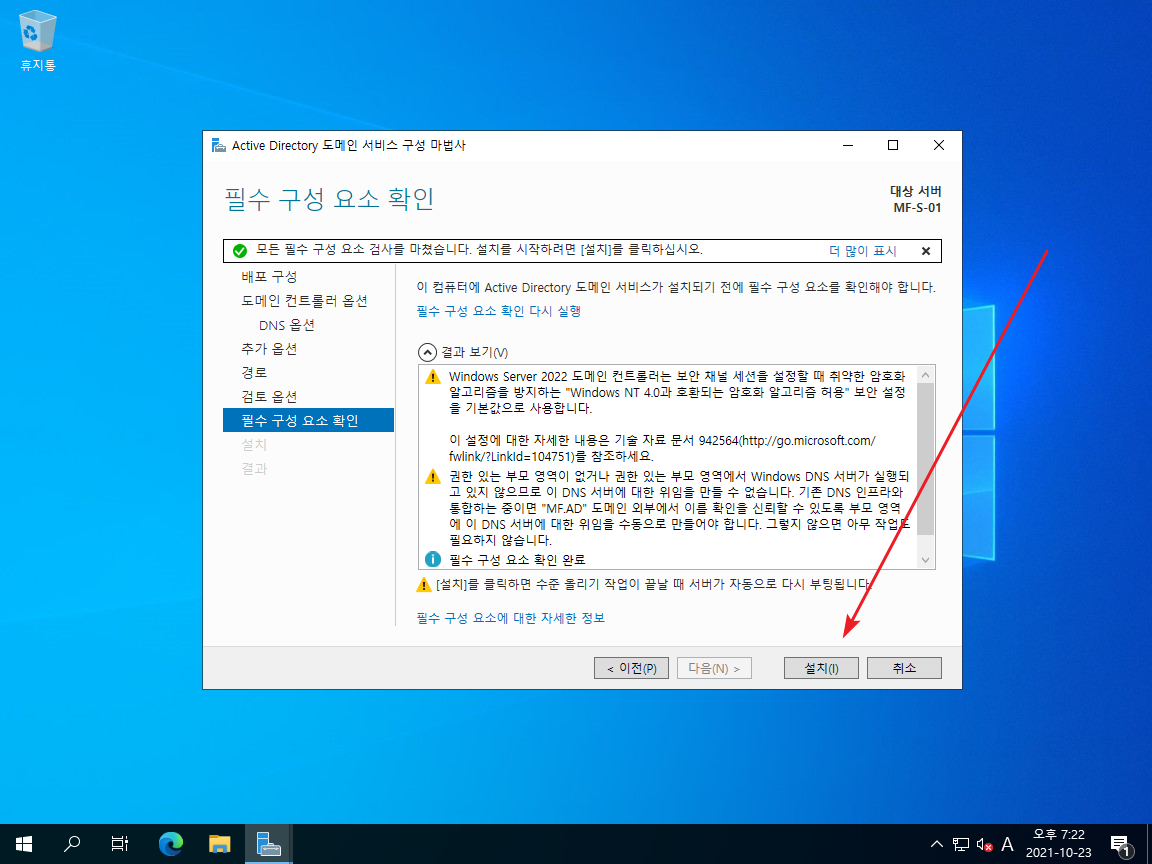Open taskbar search
1152x864 pixels.
click(x=72, y=844)
